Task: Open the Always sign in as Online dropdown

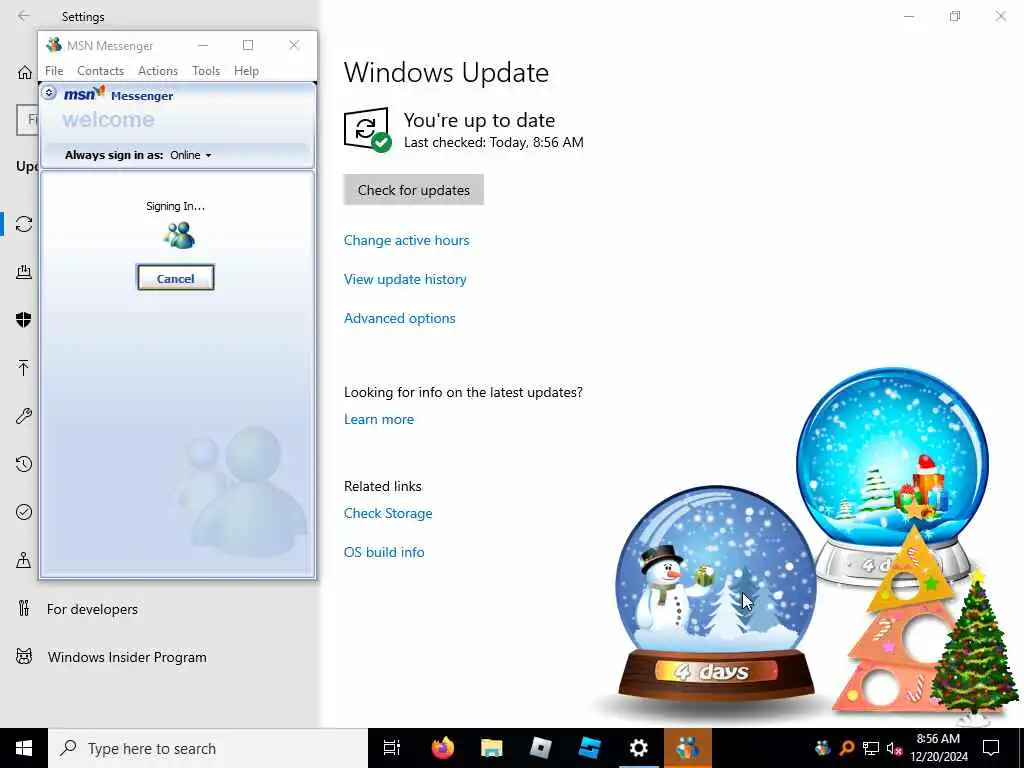Action: tap(191, 155)
